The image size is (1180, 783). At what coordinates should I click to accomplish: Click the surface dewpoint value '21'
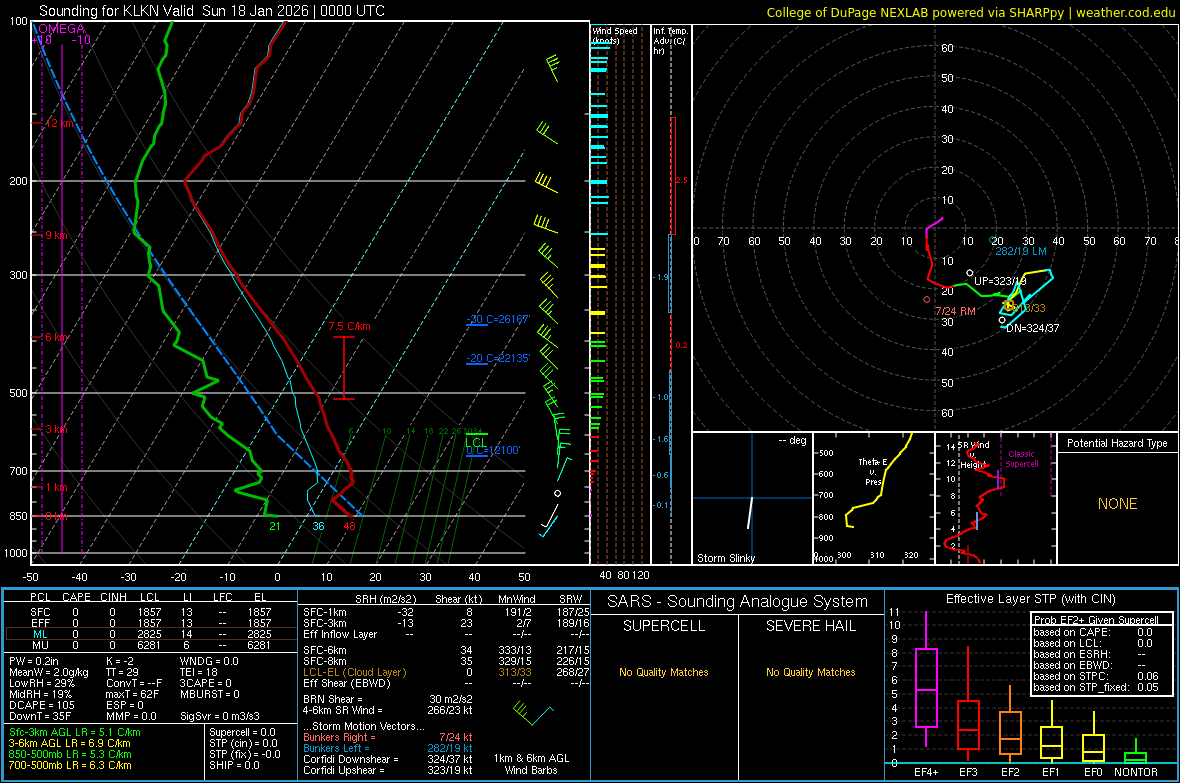coord(275,526)
